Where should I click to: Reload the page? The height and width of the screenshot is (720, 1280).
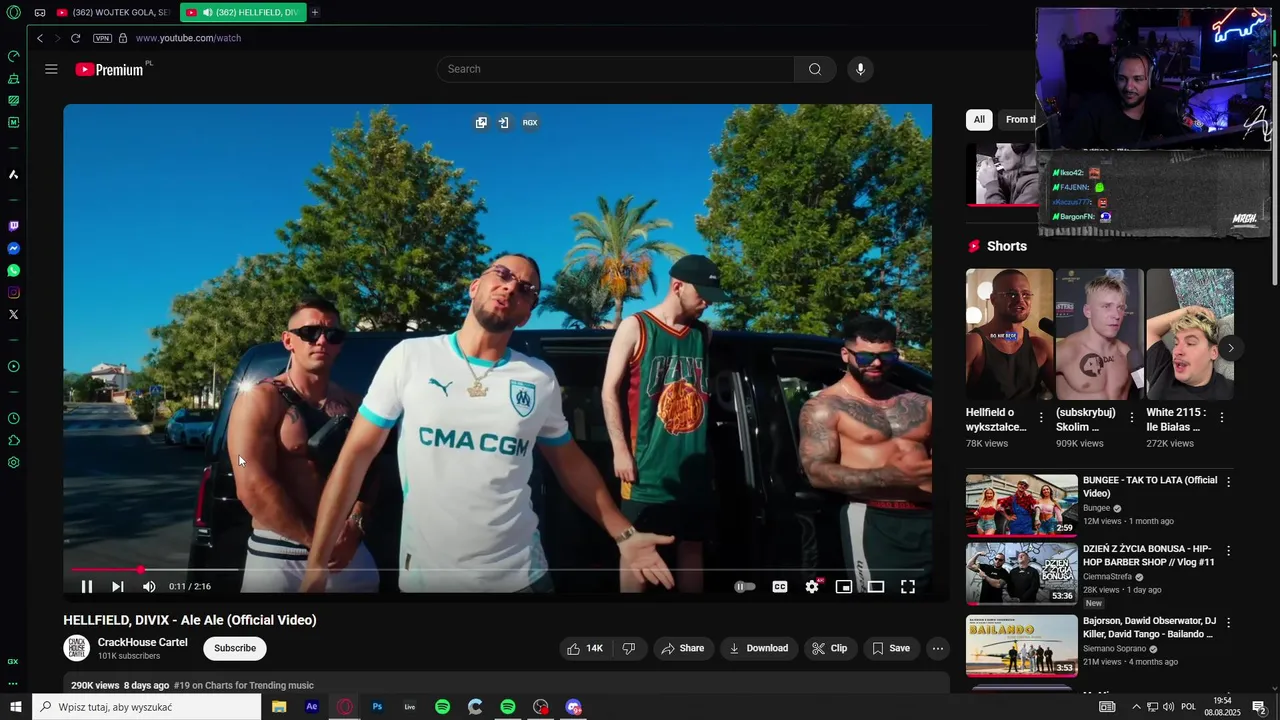pos(75,38)
